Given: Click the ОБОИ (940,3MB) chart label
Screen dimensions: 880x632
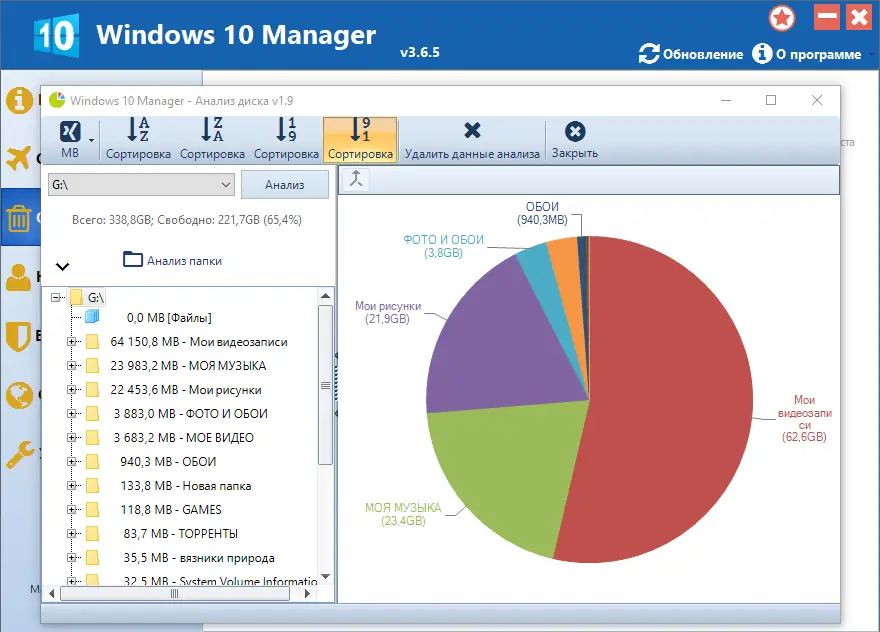Looking at the screenshot, I should pos(542,213).
